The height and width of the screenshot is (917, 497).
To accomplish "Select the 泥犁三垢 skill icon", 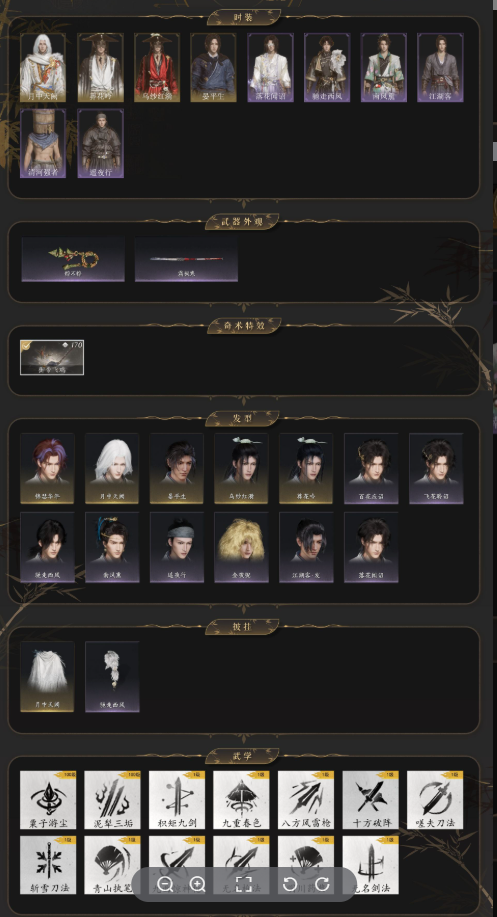I will pos(112,800).
